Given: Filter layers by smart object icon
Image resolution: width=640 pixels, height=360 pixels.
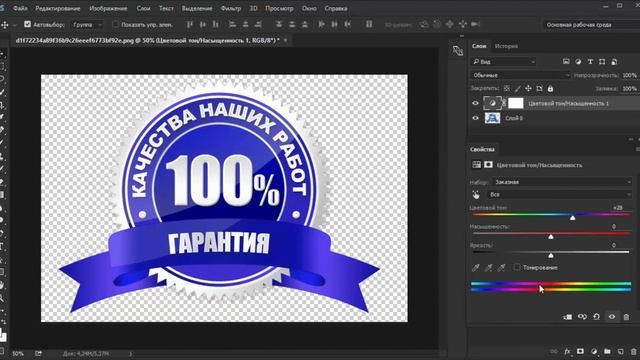Looking at the screenshot, I should pos(614,62).
